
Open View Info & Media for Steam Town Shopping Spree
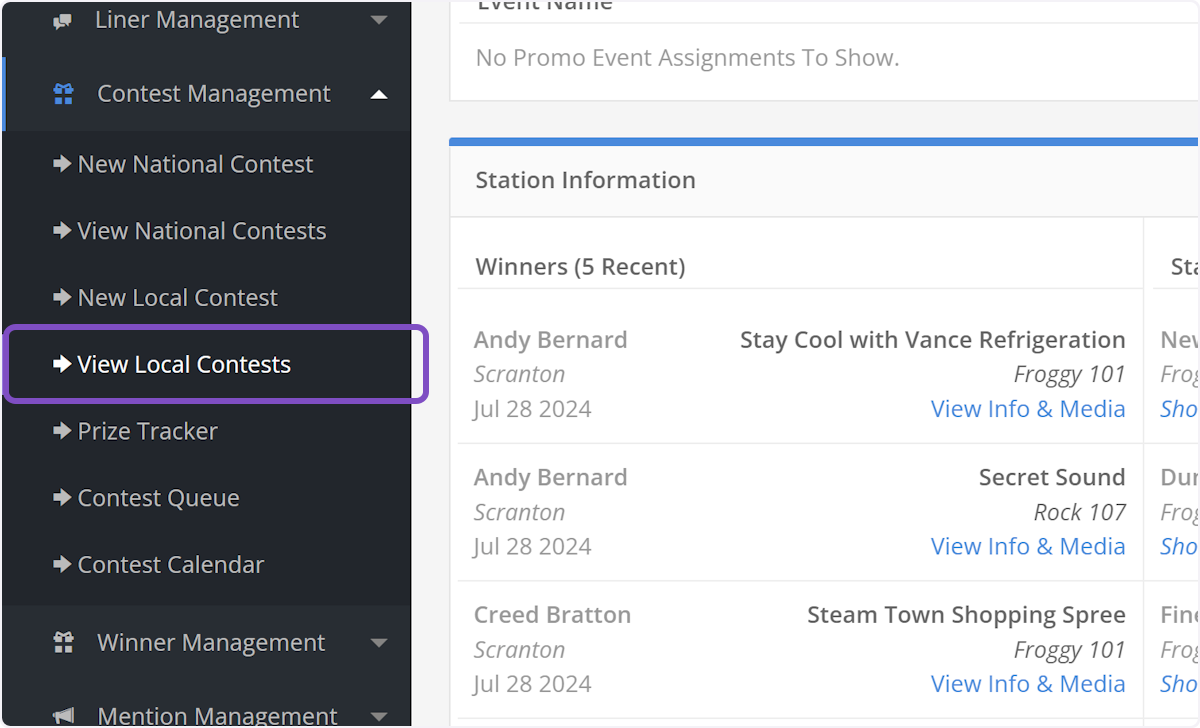coord(1028,683)
